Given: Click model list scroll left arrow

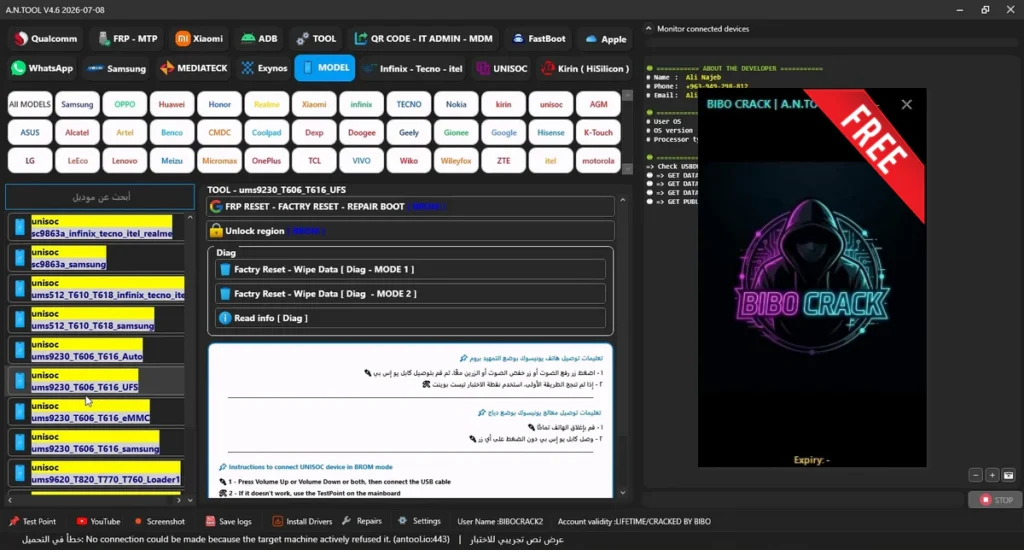Looking at the screenshot, I should (10, 500).
